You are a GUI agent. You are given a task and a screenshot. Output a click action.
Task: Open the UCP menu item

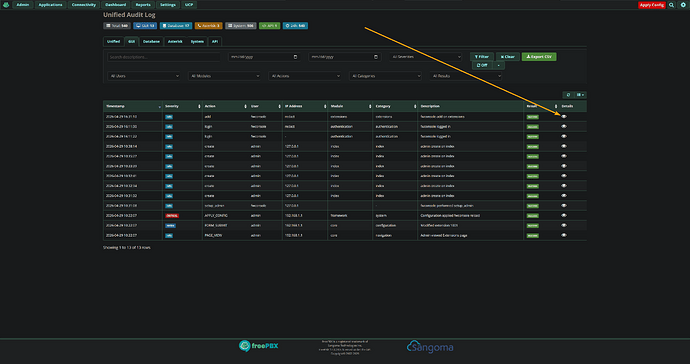click(x=189, y=5)
